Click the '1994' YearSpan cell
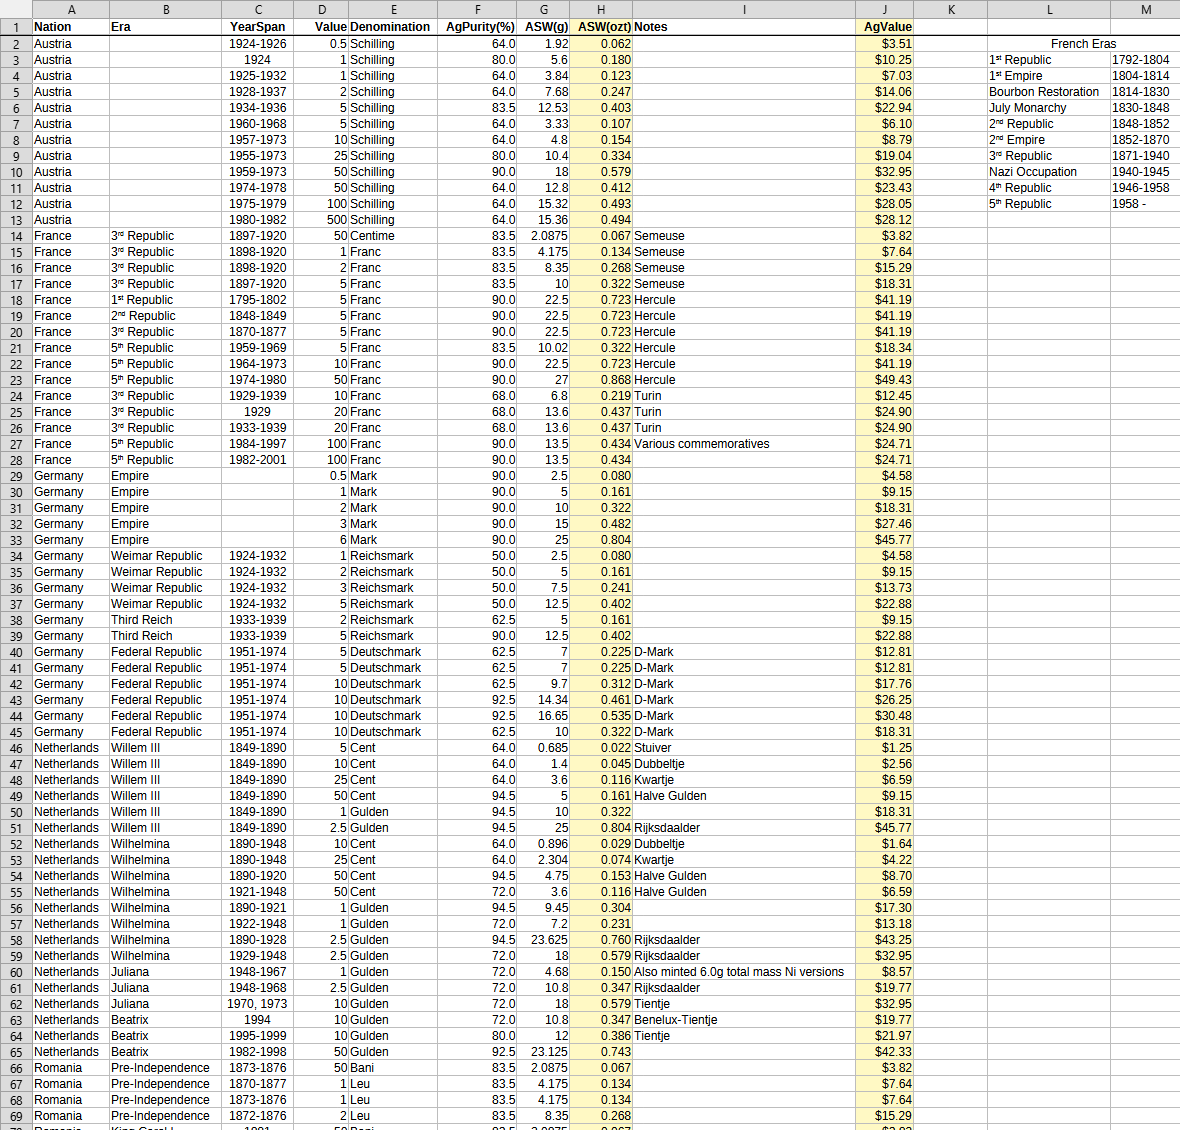 pyautogui.click(x=257, y=1020)
